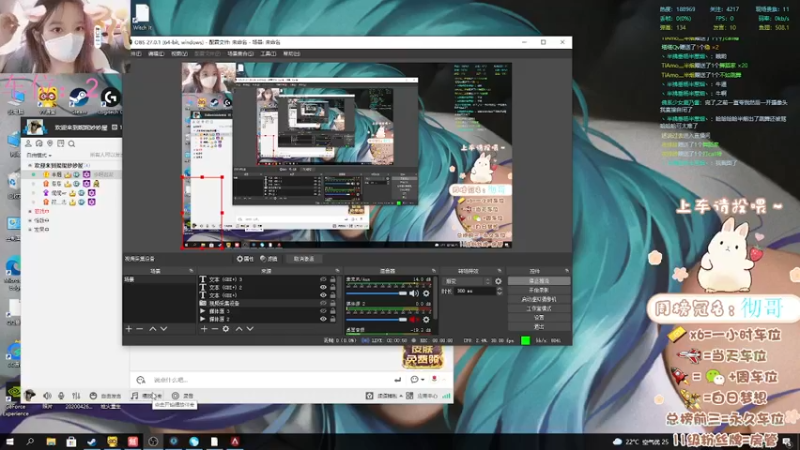Screen dimensions: 800x450
Task: Open the transition type dropdown
Action: pos(467,281)
